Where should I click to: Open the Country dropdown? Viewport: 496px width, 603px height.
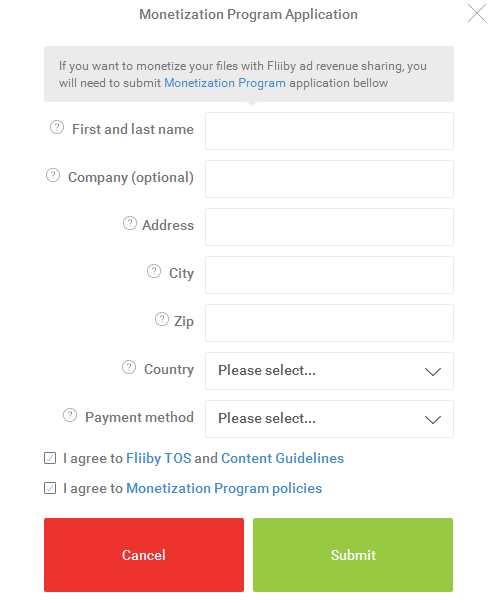pos(330,371)
